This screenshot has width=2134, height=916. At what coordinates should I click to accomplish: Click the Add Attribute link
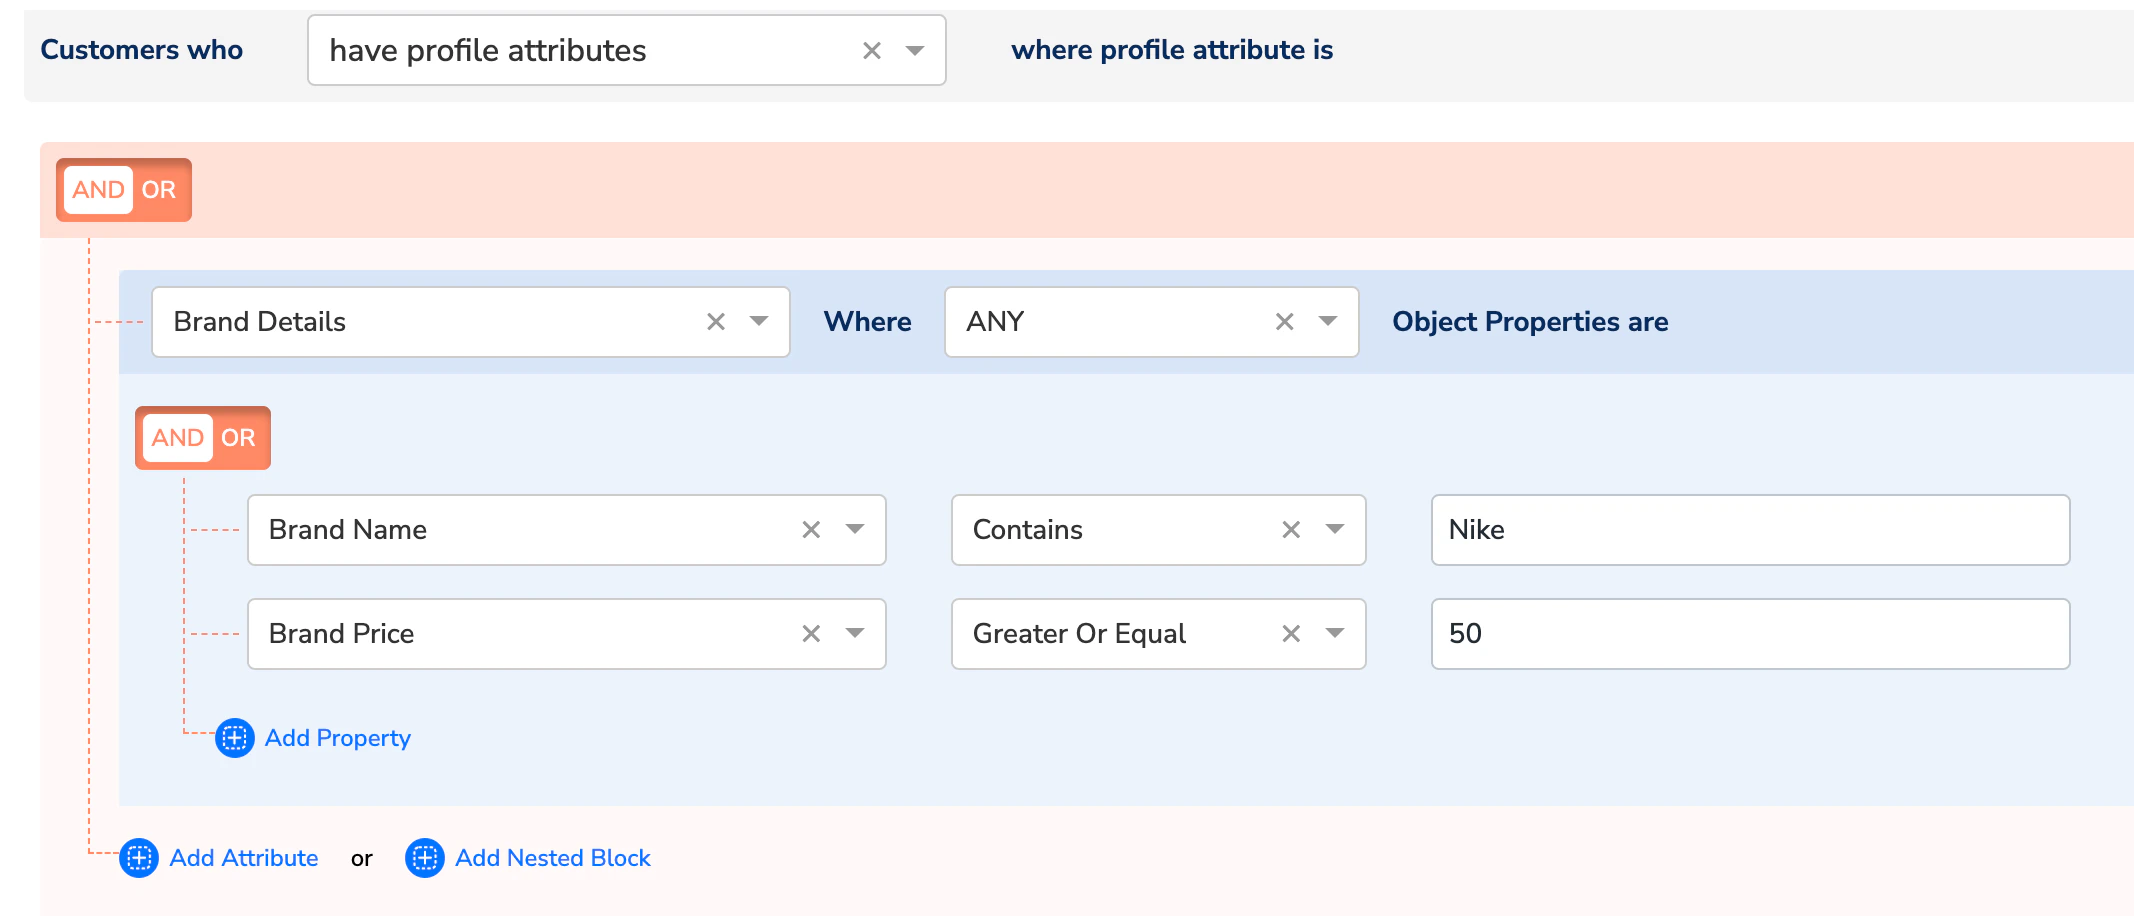point(244,858)
